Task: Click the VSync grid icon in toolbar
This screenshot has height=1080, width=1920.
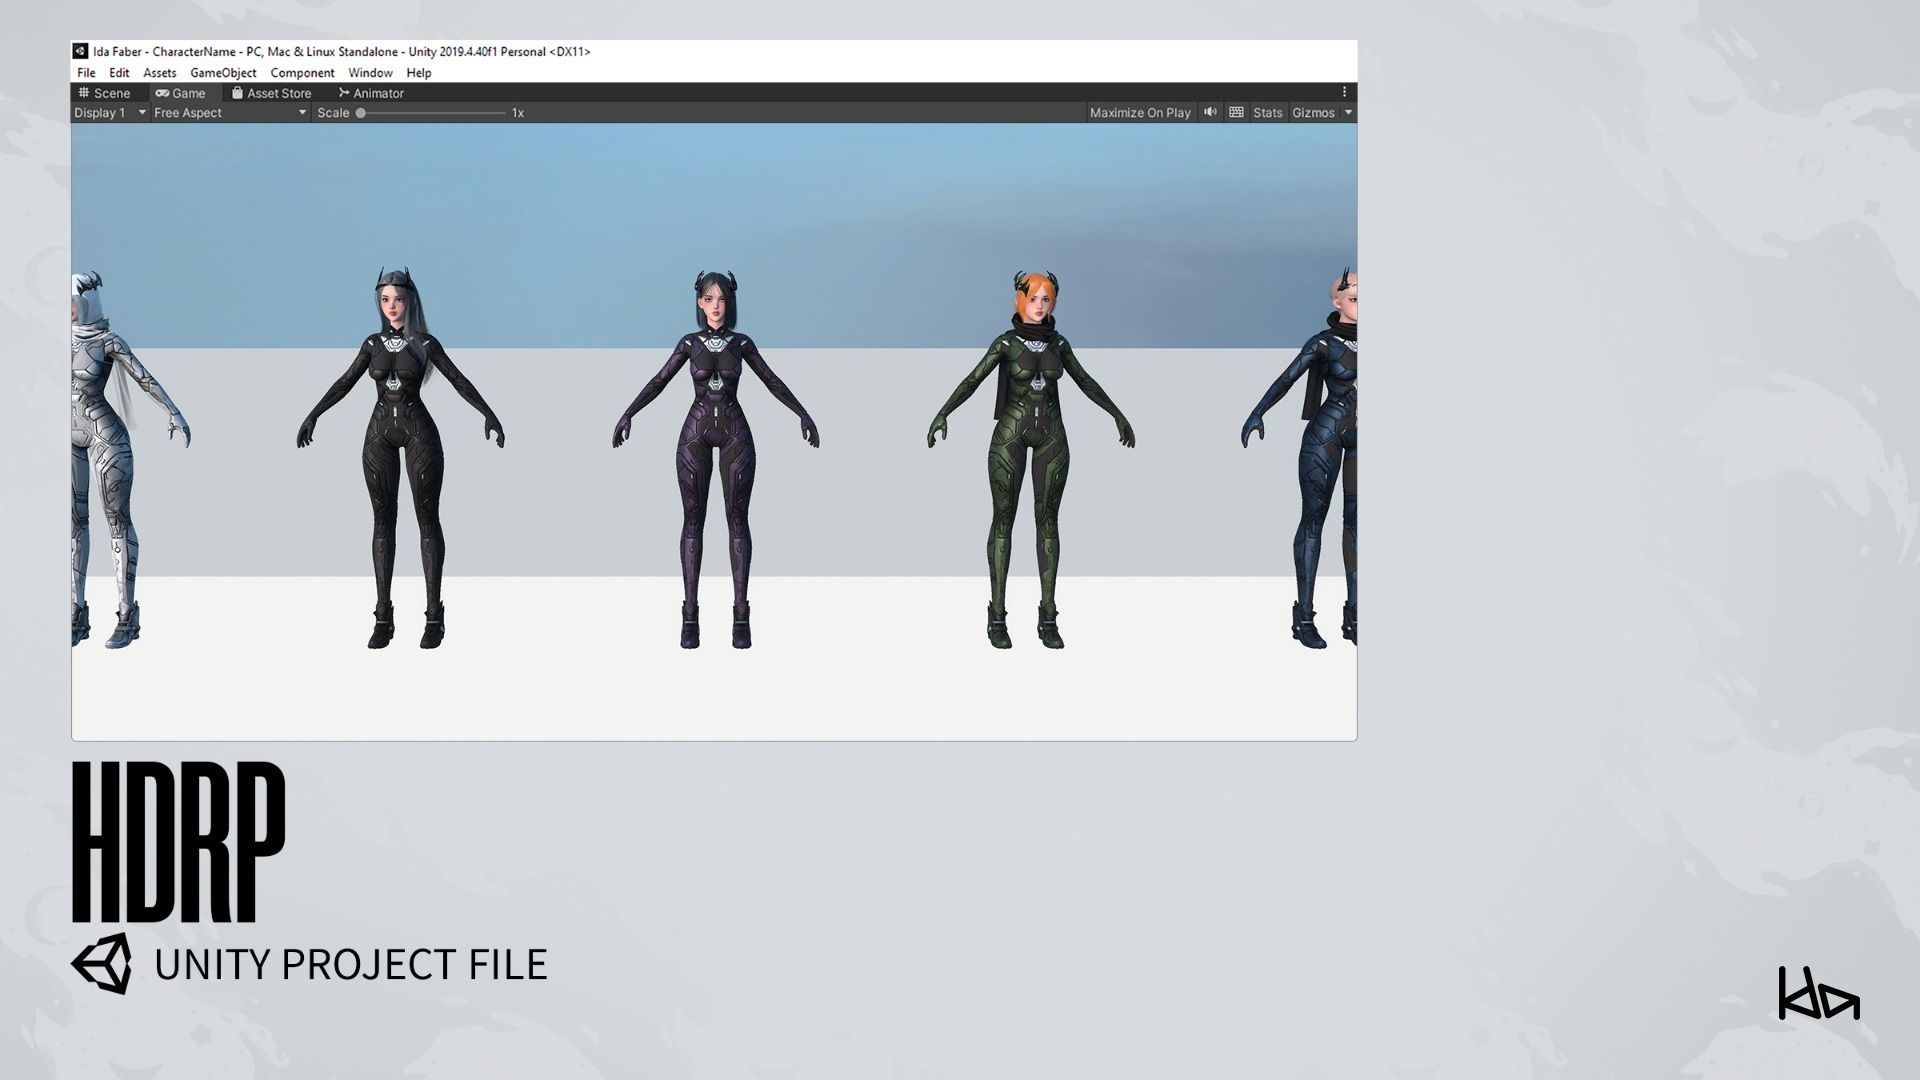Action: tap(1236, 112)
